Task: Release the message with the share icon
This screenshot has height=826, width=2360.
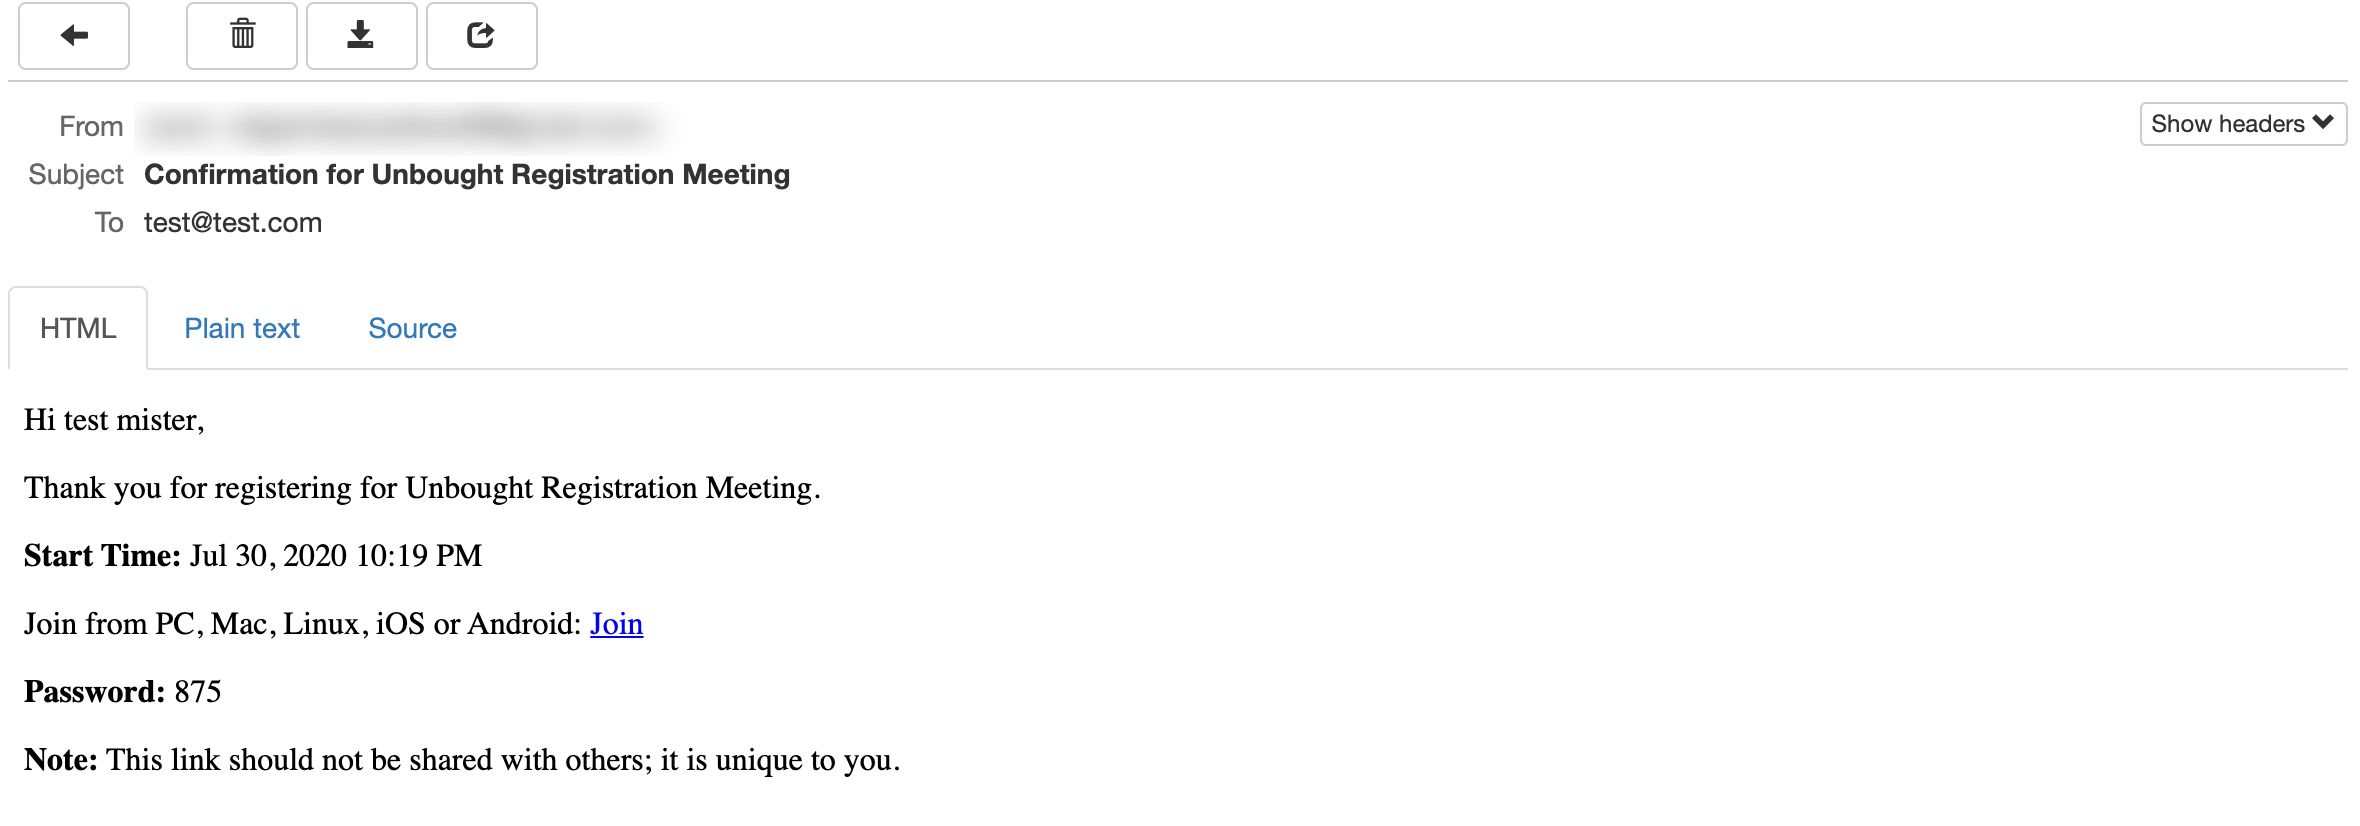Action: click(481, 36)
